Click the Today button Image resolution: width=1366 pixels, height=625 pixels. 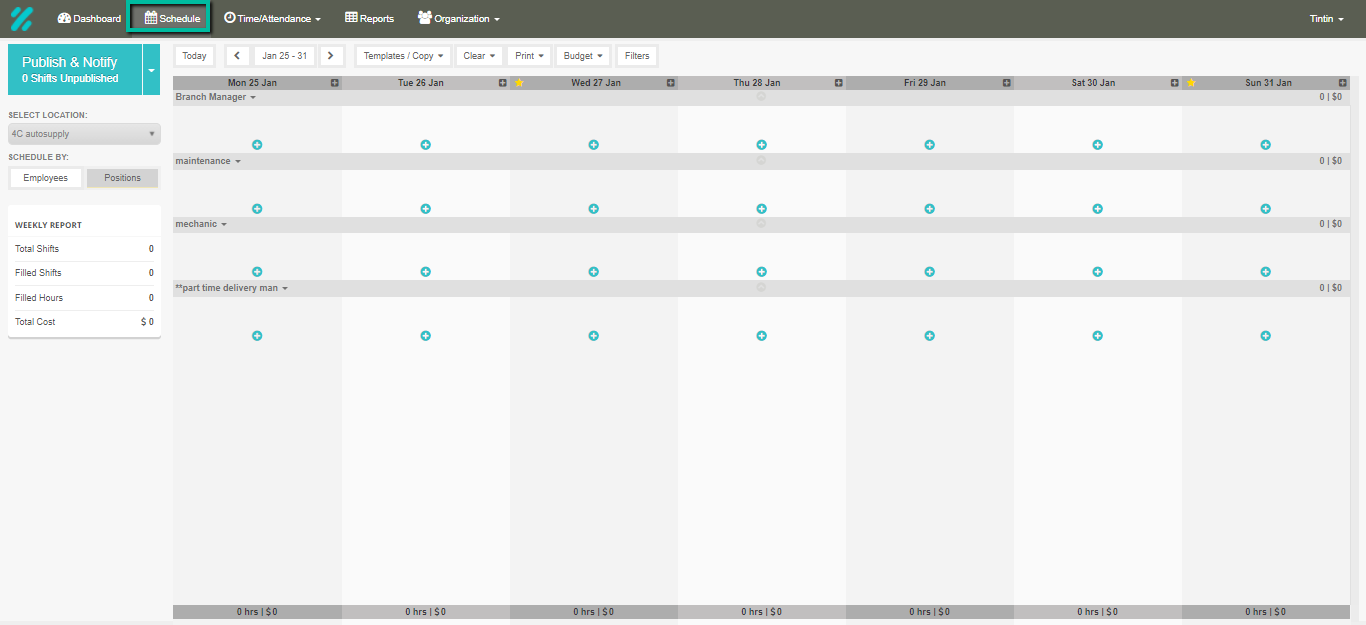click(x=195, y=56)
